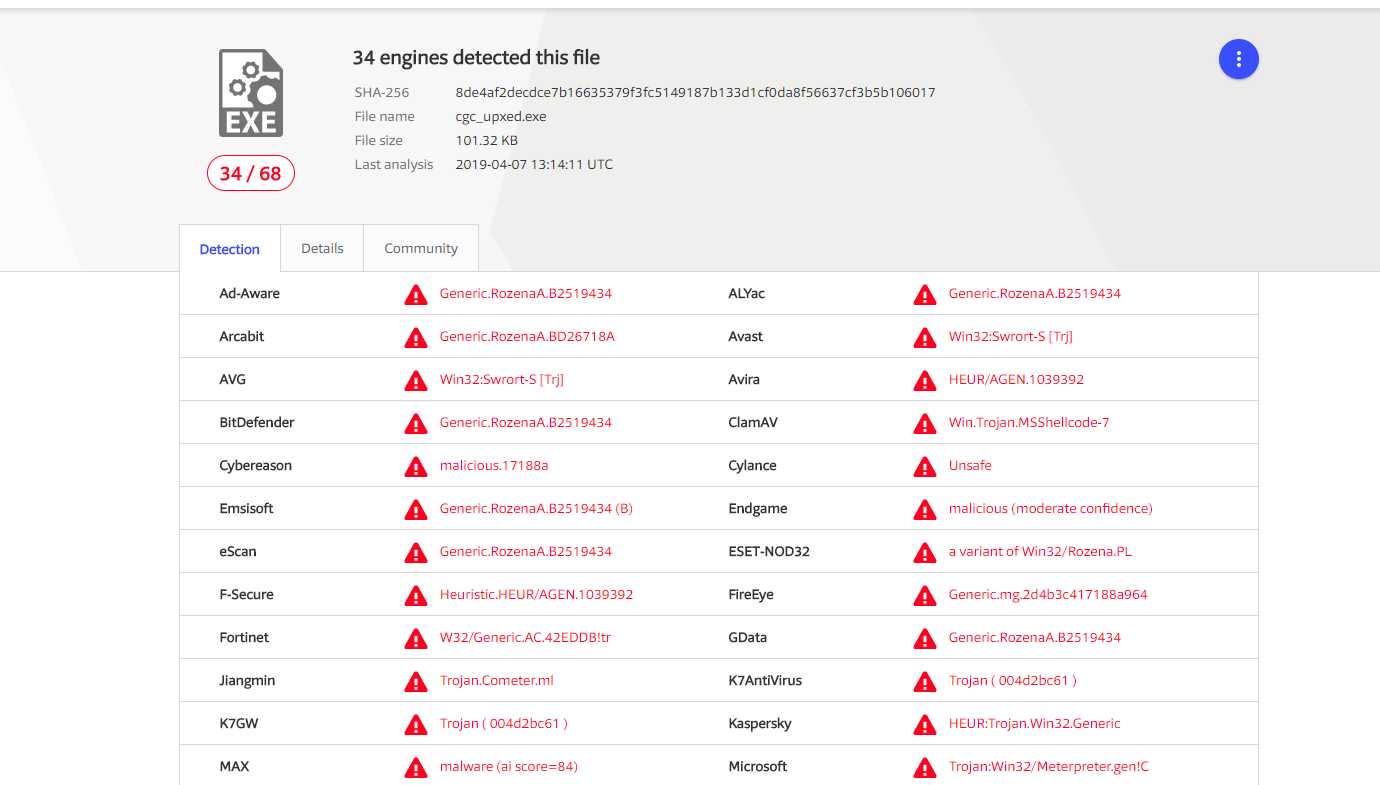This screenshot has height=785, width=1380.
Task: Click the warning icon in the ClamAV row
Action: click(x=925, y=423)
